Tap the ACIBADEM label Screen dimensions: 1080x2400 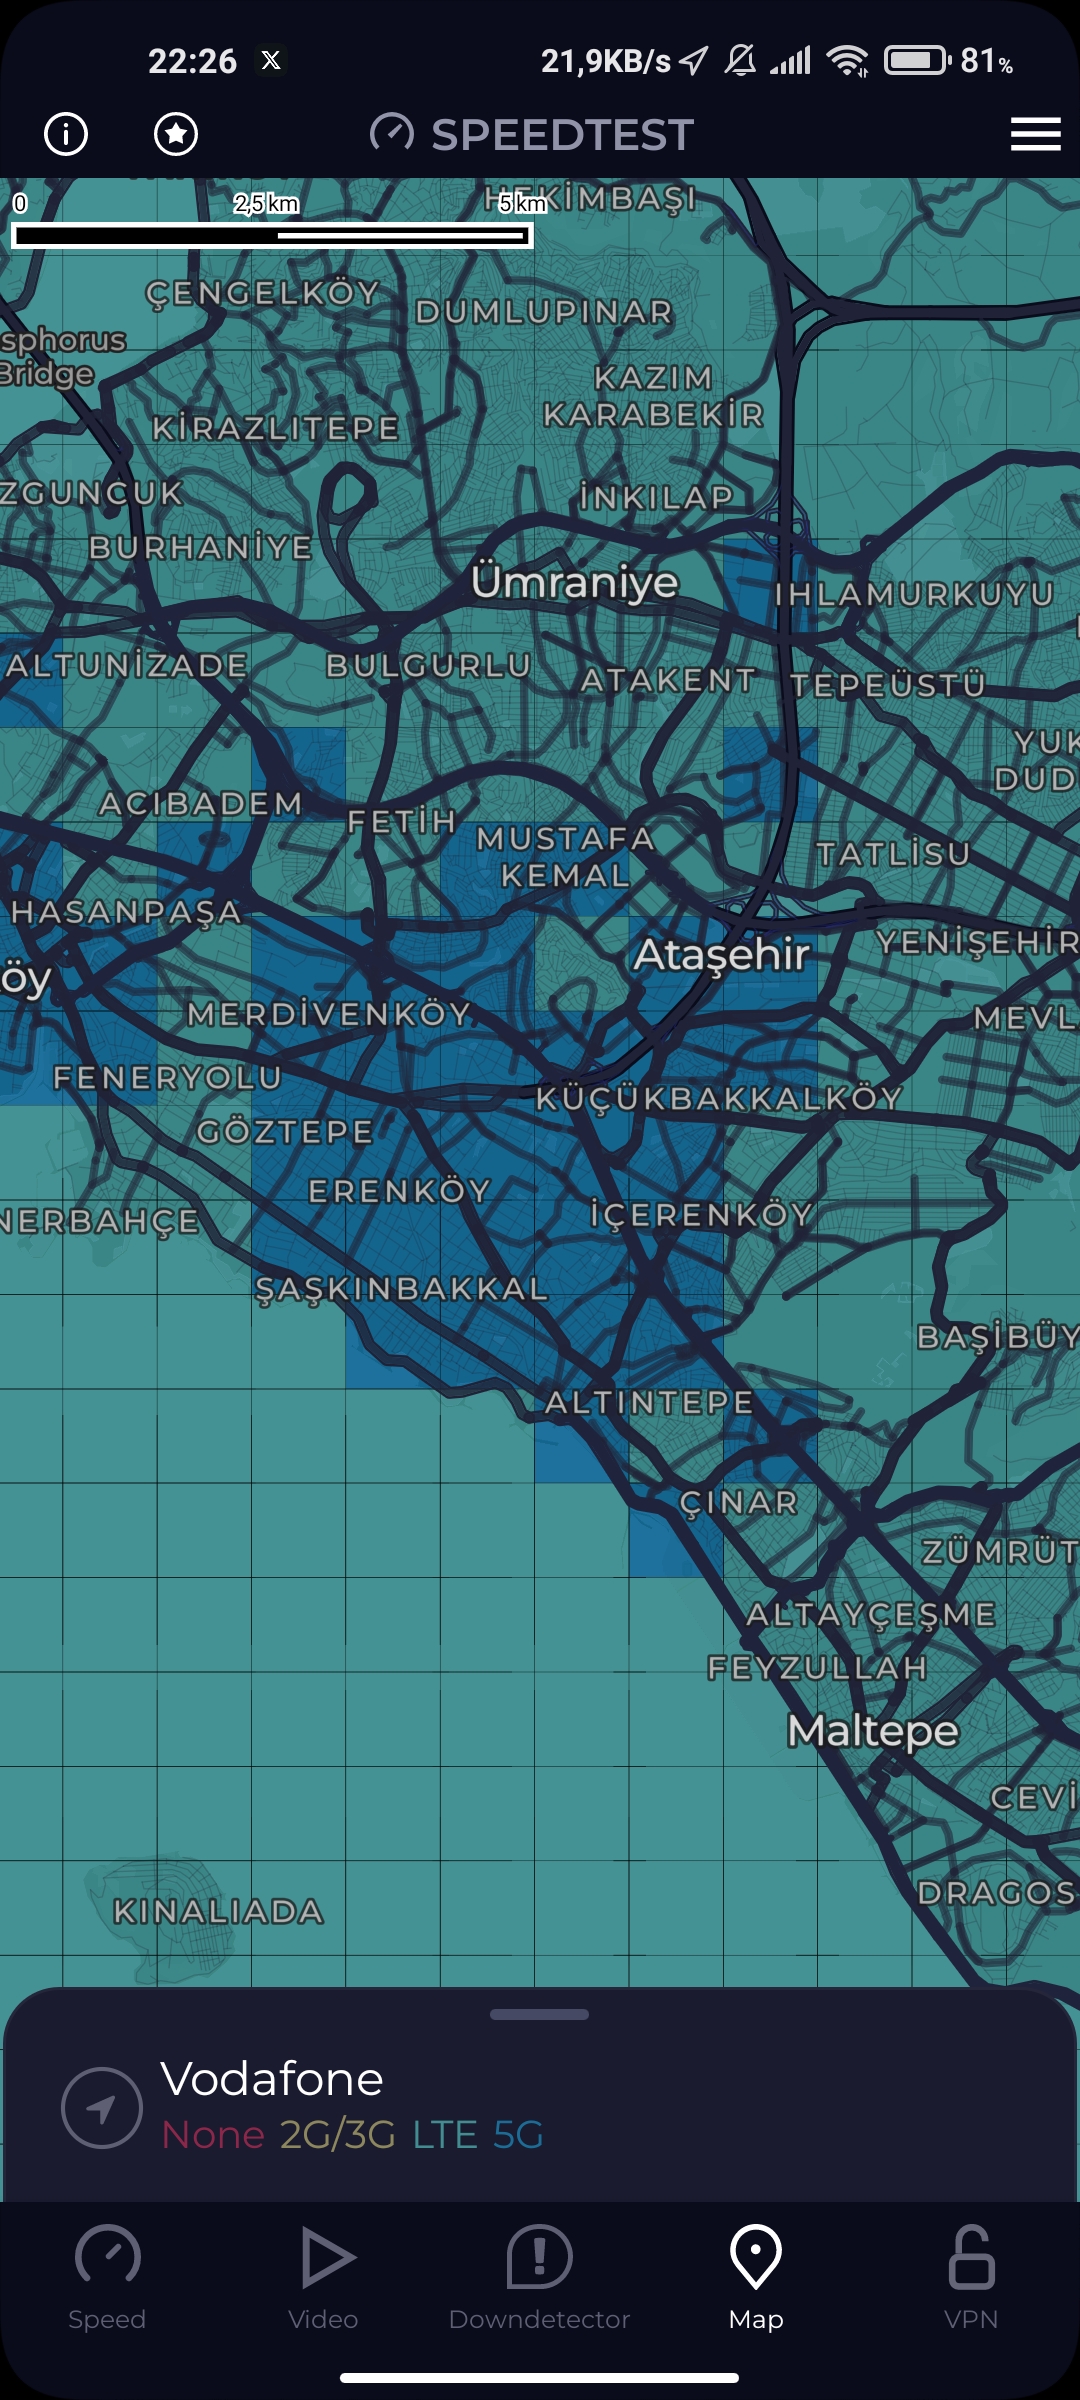click(x=201, y=803)
